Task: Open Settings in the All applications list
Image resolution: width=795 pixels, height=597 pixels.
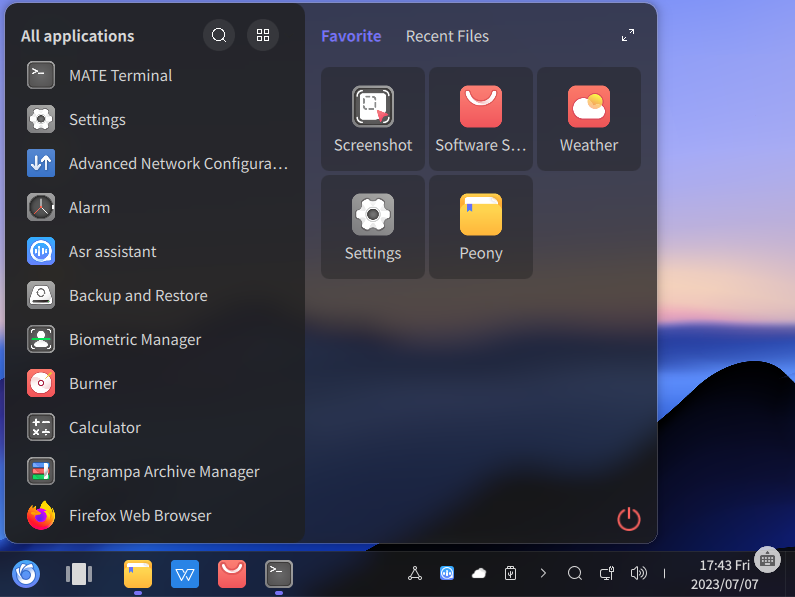Action: coord(154,120)
